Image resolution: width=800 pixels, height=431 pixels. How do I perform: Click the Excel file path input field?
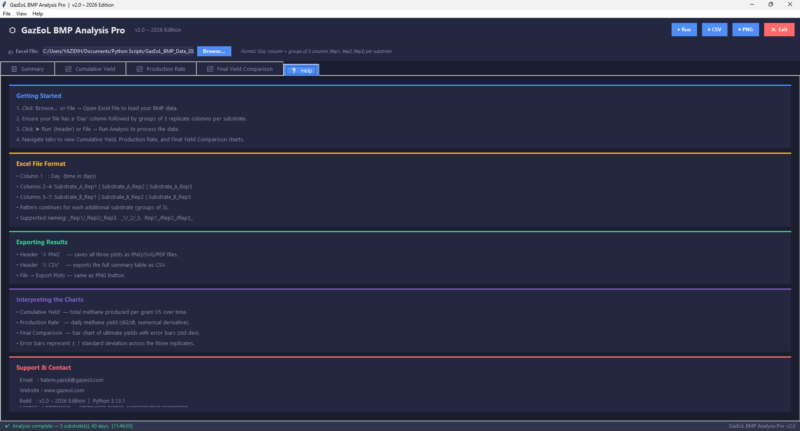(117, 50)
